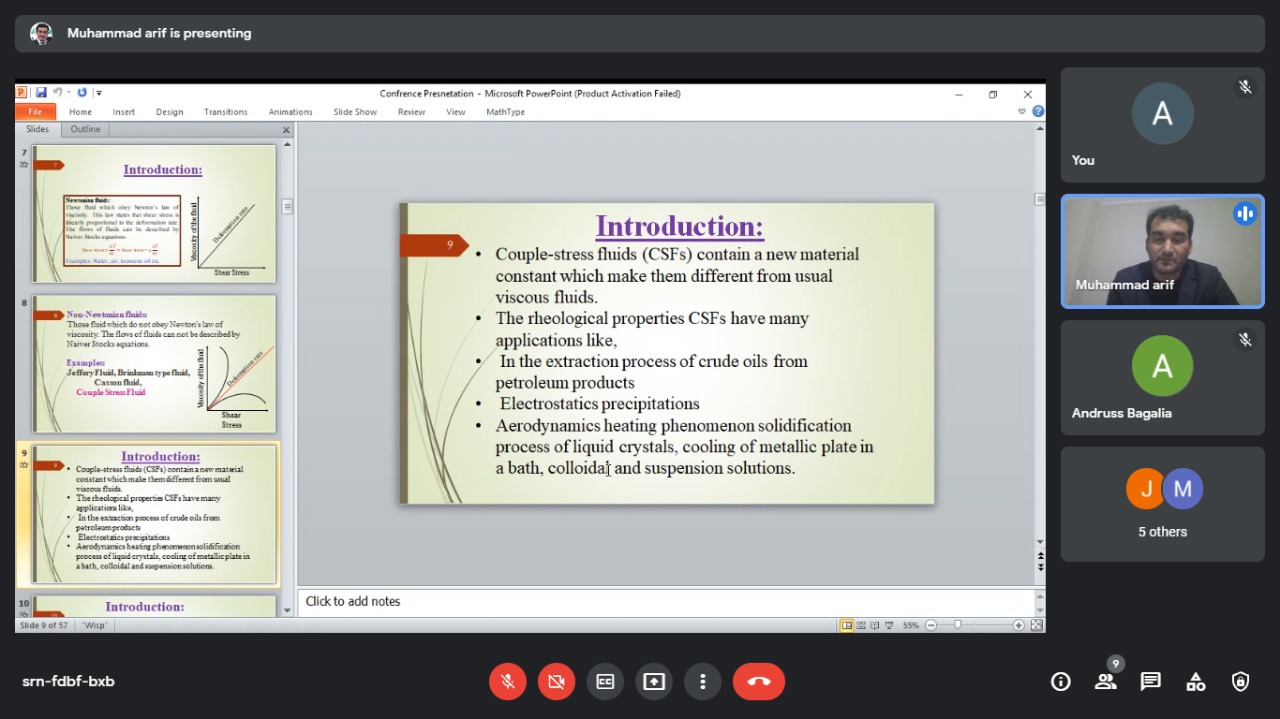Click the zoom out minus button
1280x719 pixels.
click(x=931, y=625)
